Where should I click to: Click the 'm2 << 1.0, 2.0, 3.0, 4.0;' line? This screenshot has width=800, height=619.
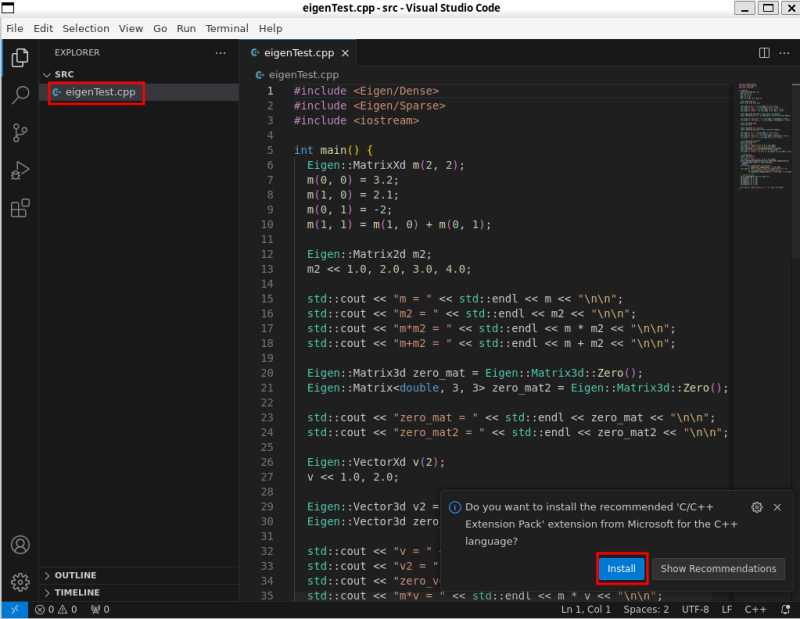coord(389,269)
